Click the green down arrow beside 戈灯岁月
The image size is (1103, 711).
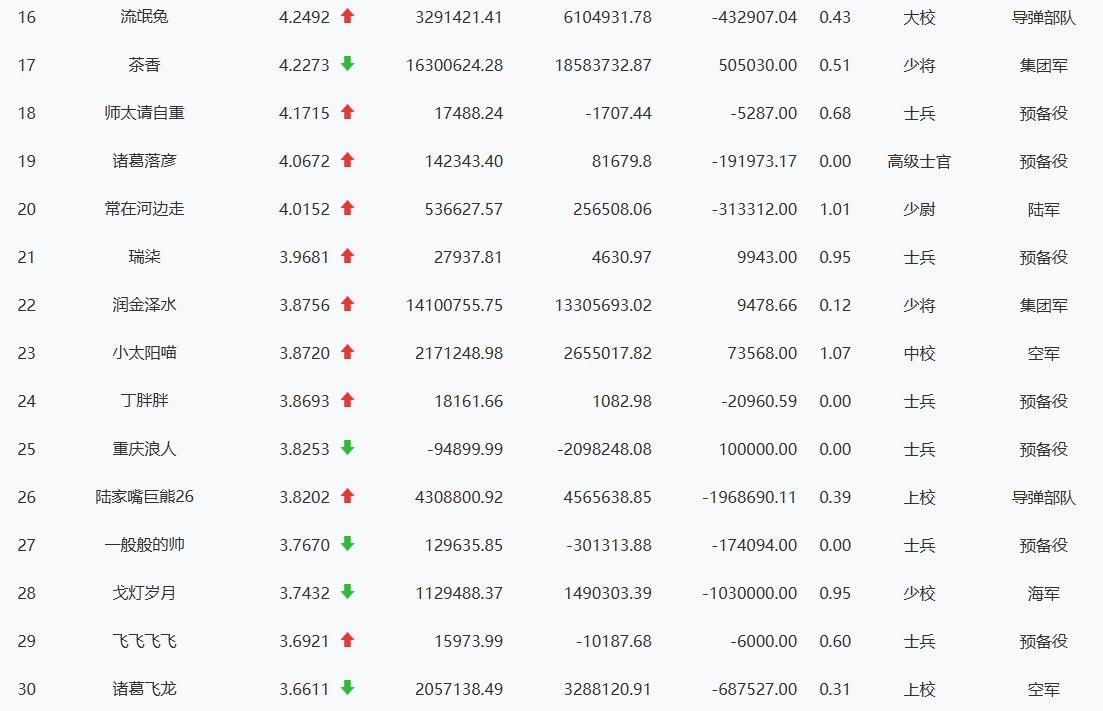pyautogui.click(x=347, y=591)
